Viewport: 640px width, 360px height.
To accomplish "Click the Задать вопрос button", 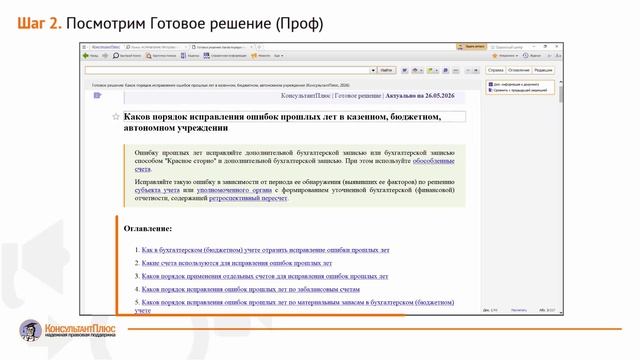I will point(471,47).
